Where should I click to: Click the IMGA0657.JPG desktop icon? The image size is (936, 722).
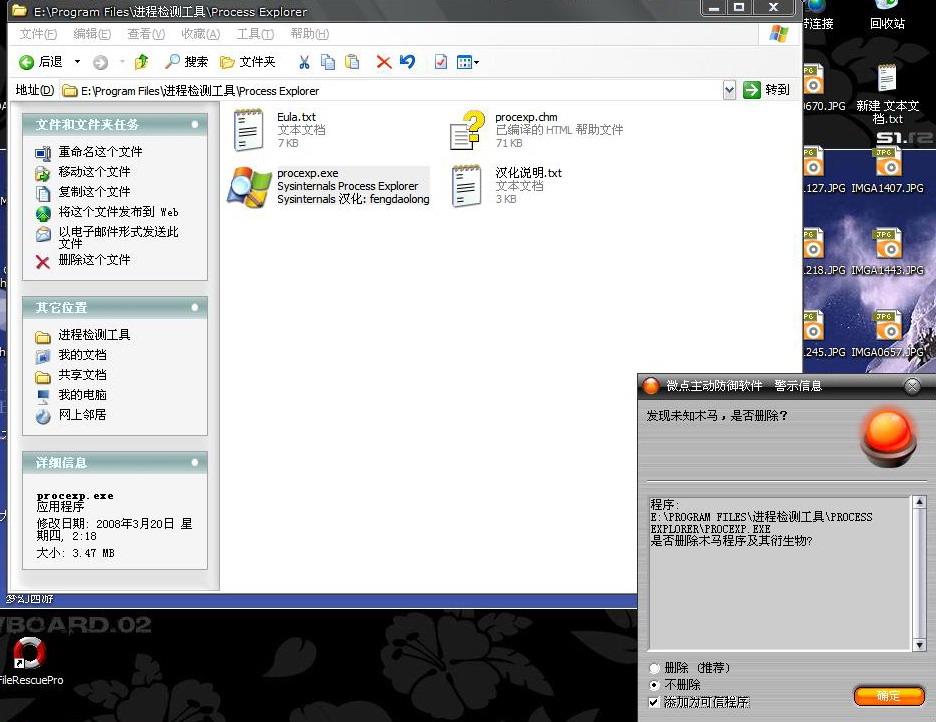click(x=887, y=334)
